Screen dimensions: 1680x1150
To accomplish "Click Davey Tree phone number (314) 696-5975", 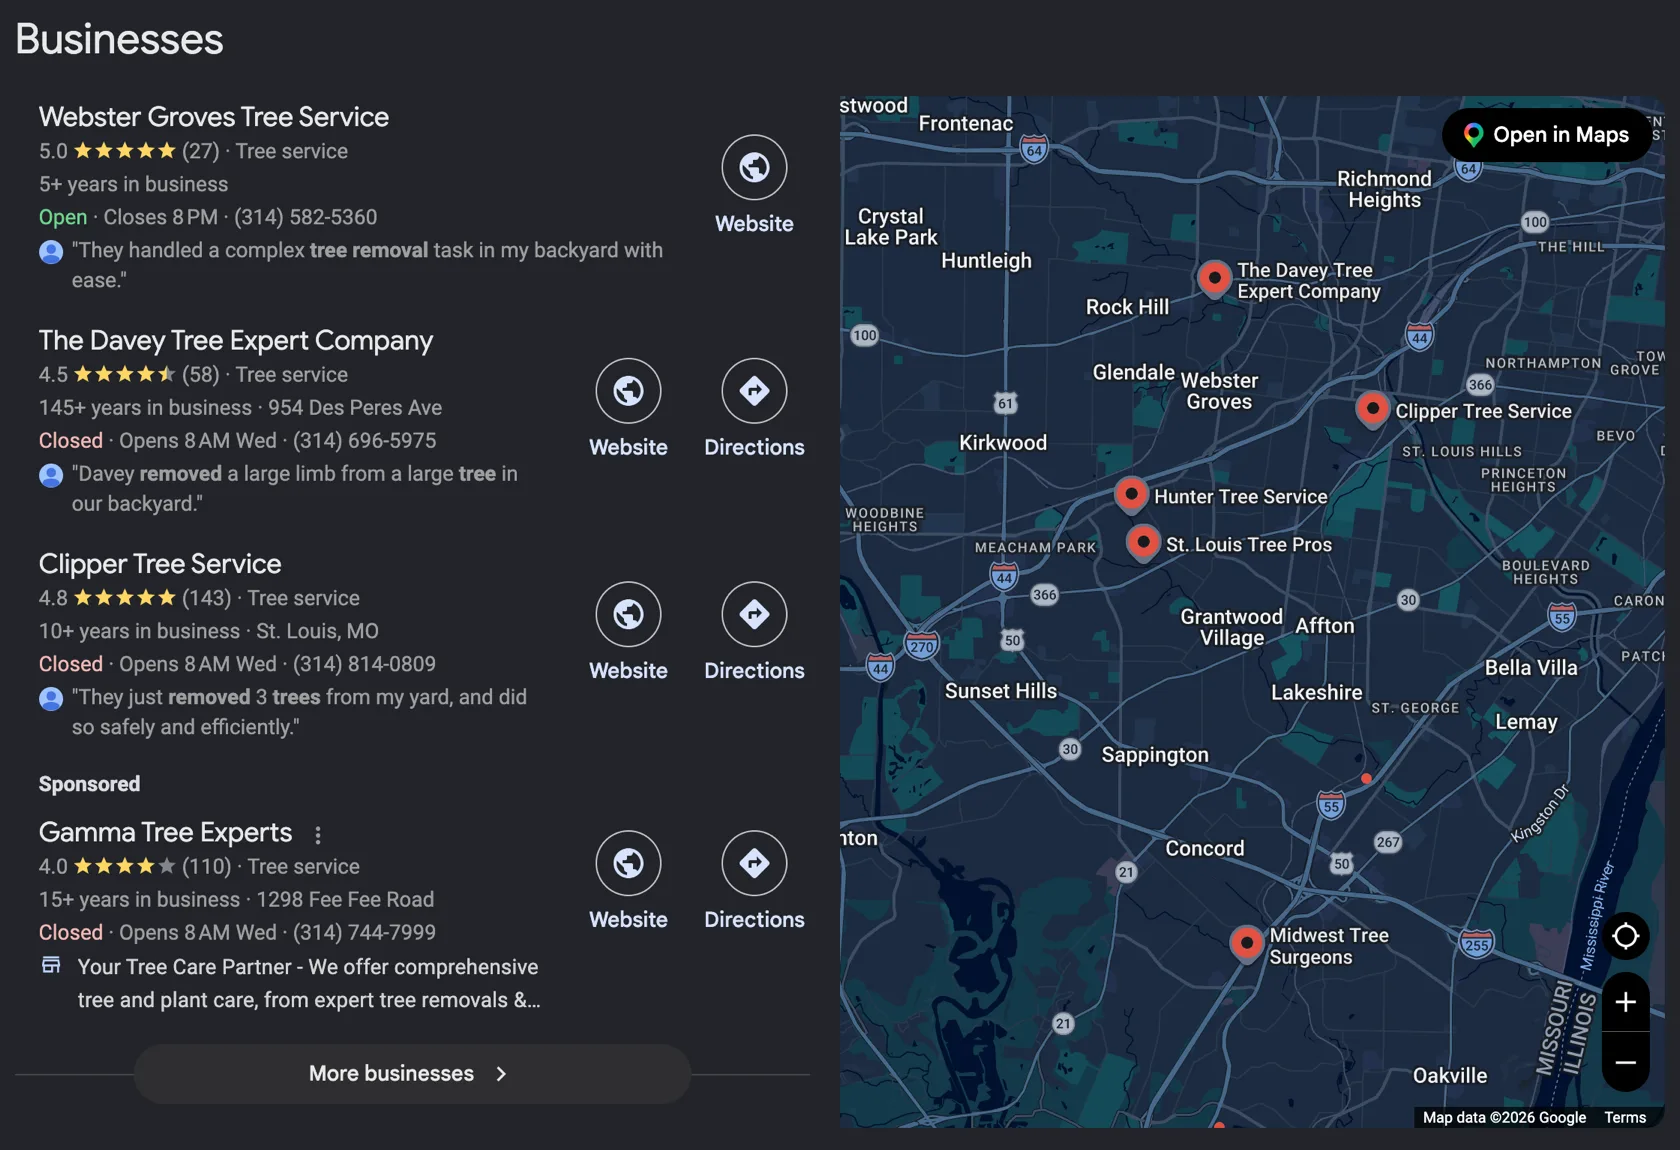I will click(x=364, y=441).
